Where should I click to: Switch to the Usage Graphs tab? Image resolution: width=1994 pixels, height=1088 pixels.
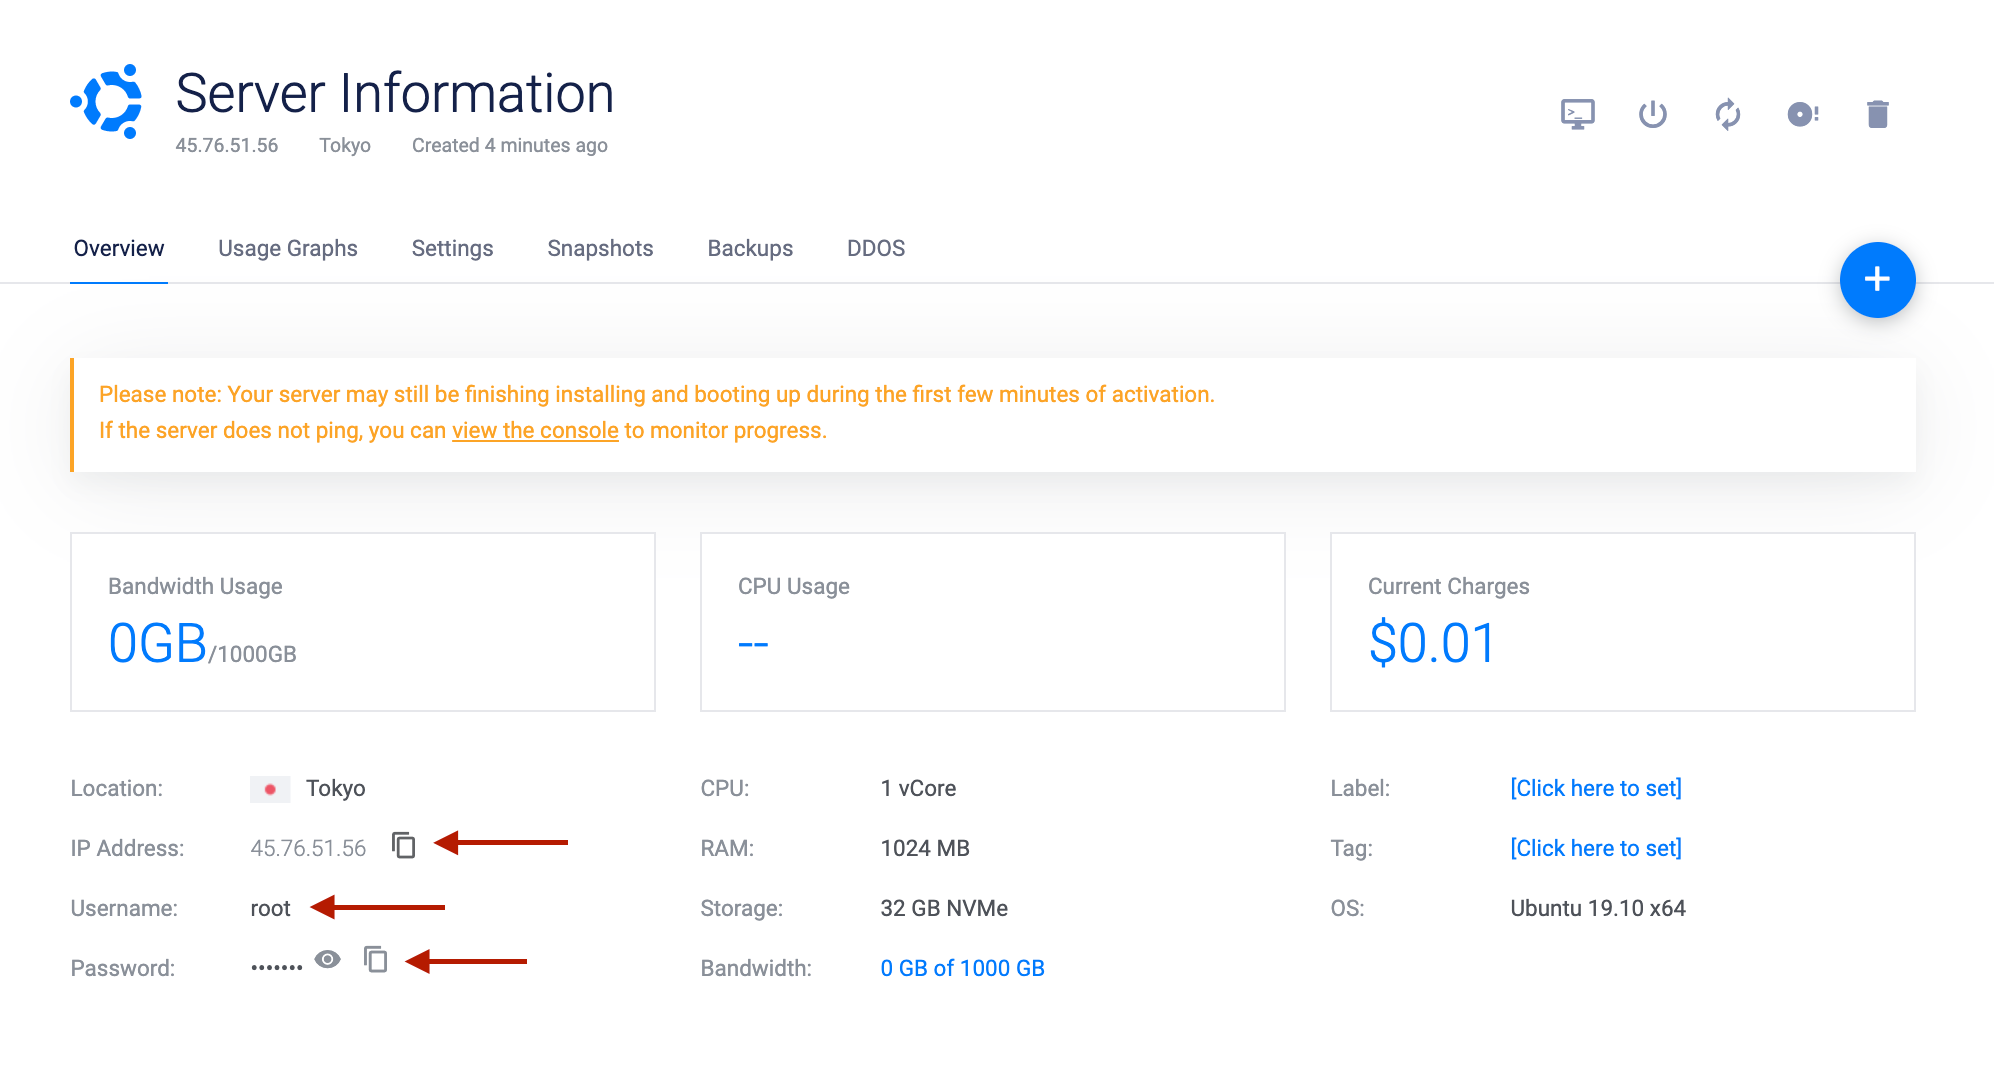[287, 248]
